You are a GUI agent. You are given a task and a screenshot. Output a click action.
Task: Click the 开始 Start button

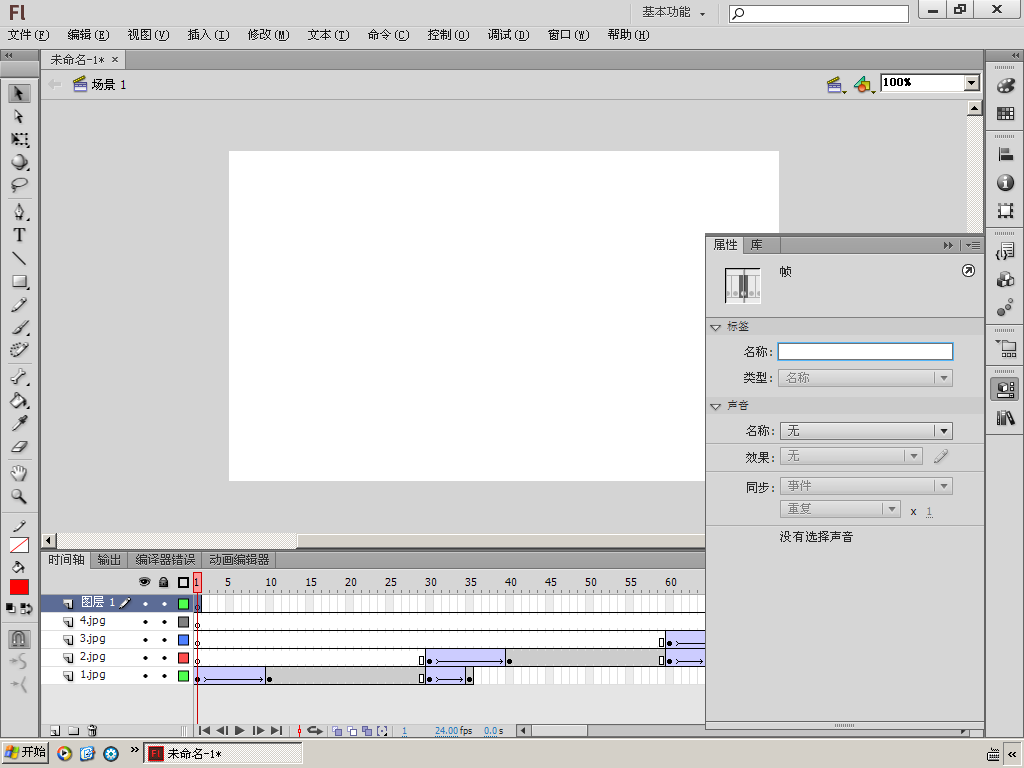tap(26, 752)
